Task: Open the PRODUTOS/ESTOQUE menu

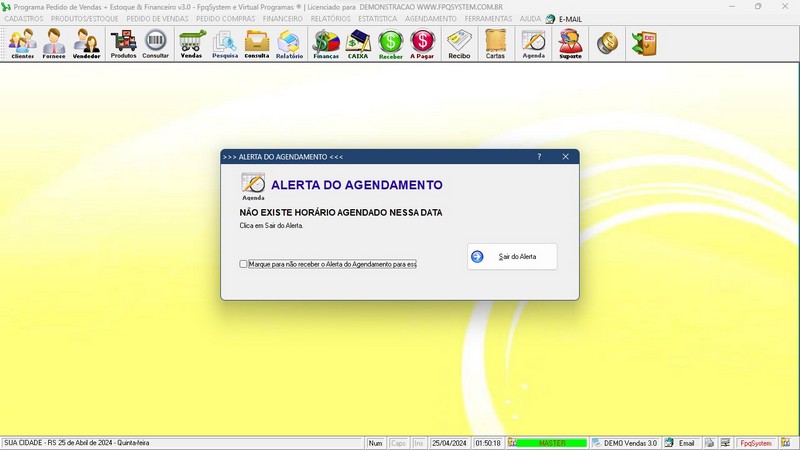Action: click(84, 19)
